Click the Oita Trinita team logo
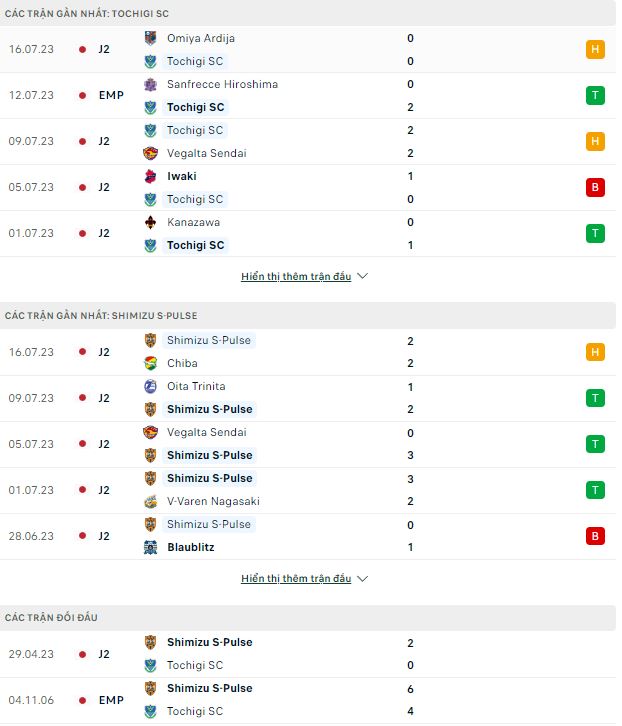 [151, 387]
